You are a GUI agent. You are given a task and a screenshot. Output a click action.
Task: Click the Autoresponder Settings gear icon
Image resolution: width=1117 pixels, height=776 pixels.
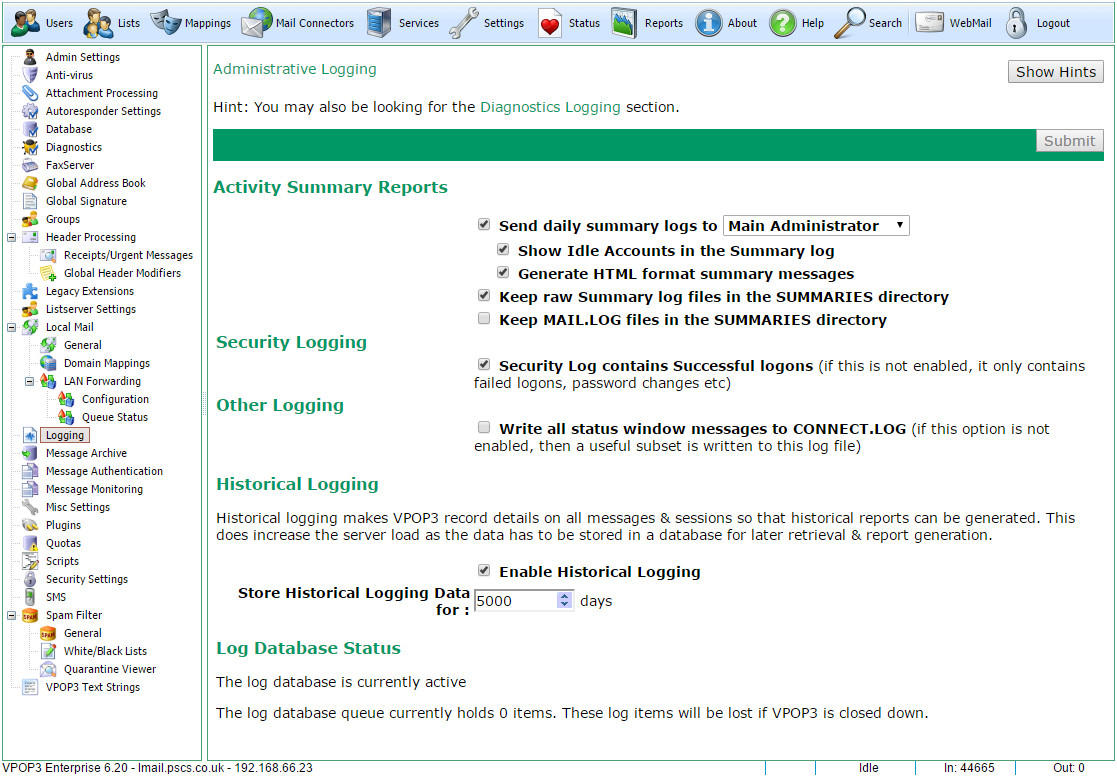coord(30,111)
